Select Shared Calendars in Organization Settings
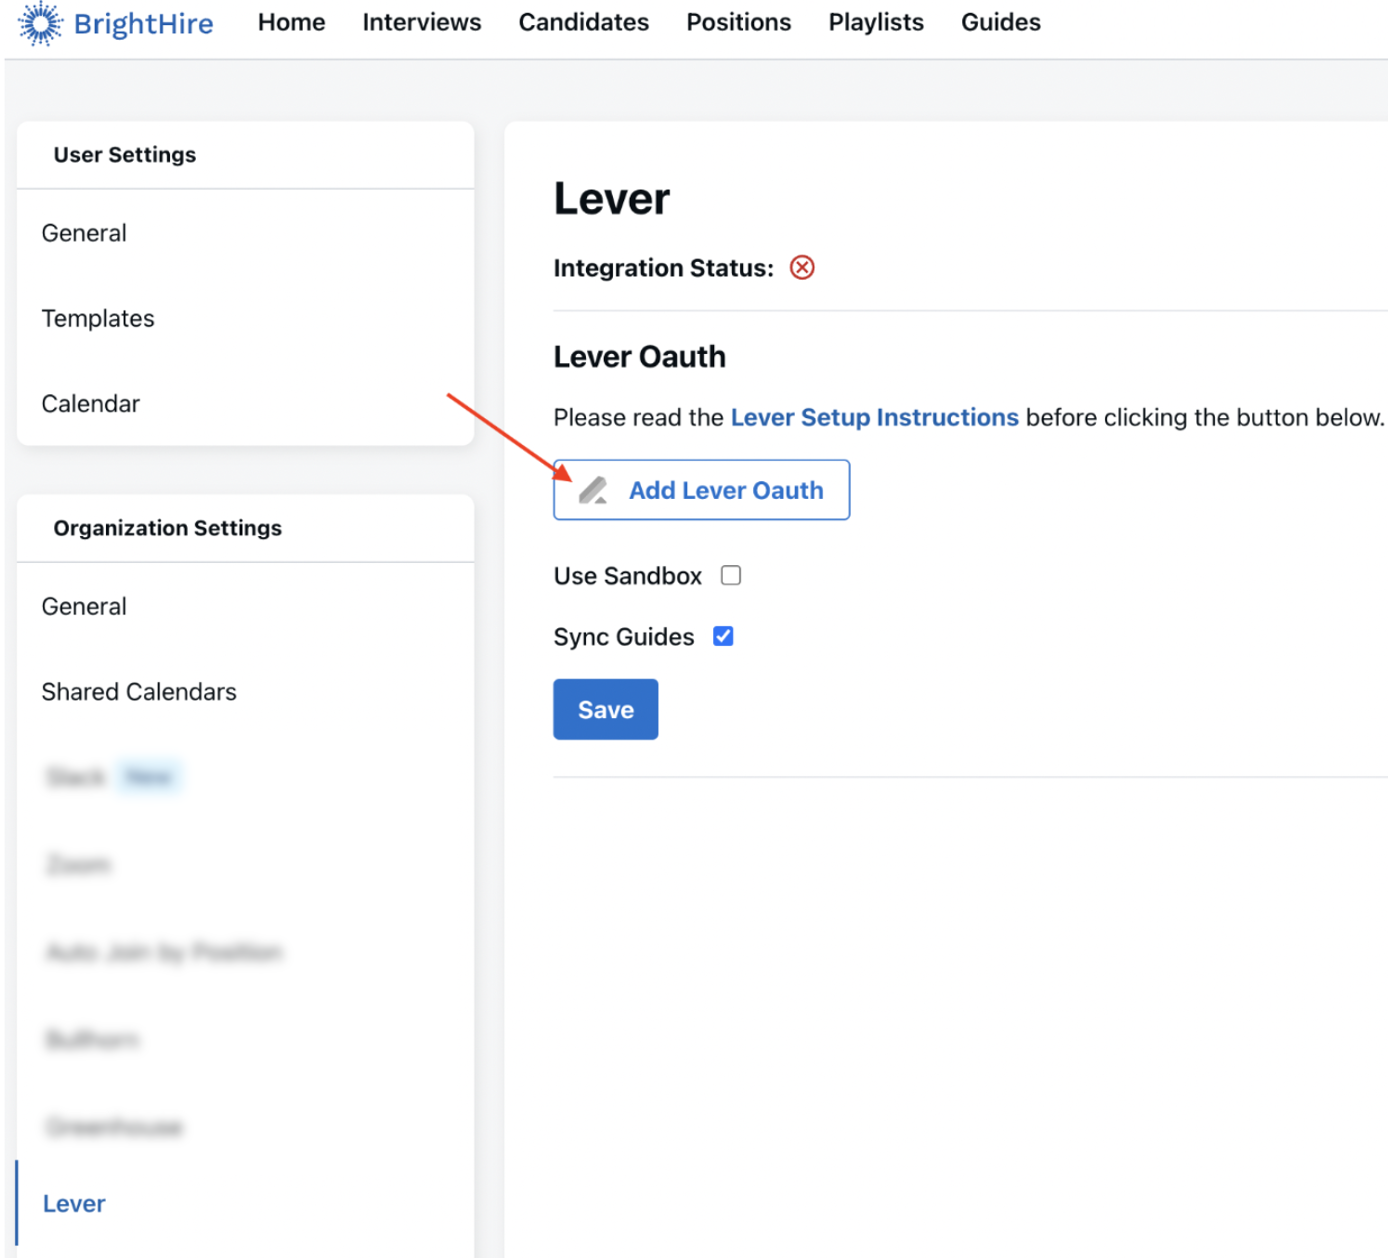Viewport: 1388px width, 1258px height. point(138,691)
